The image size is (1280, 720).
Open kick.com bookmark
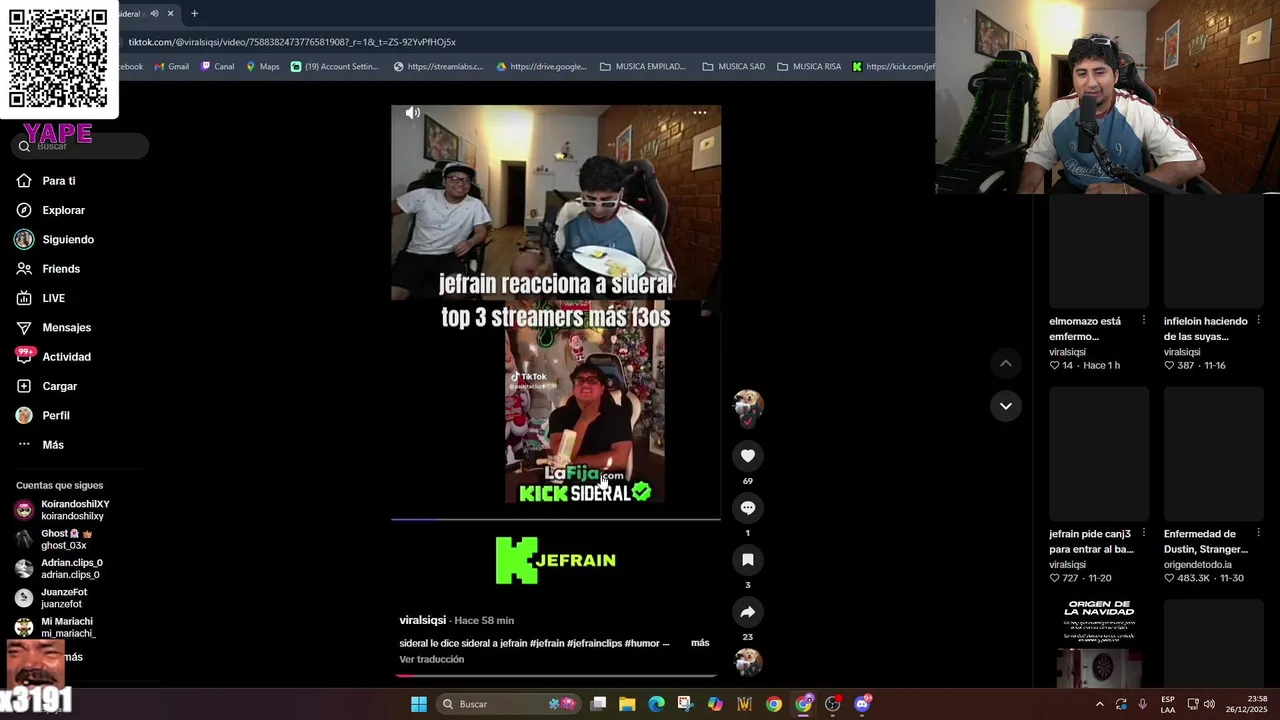coord(893,67)
